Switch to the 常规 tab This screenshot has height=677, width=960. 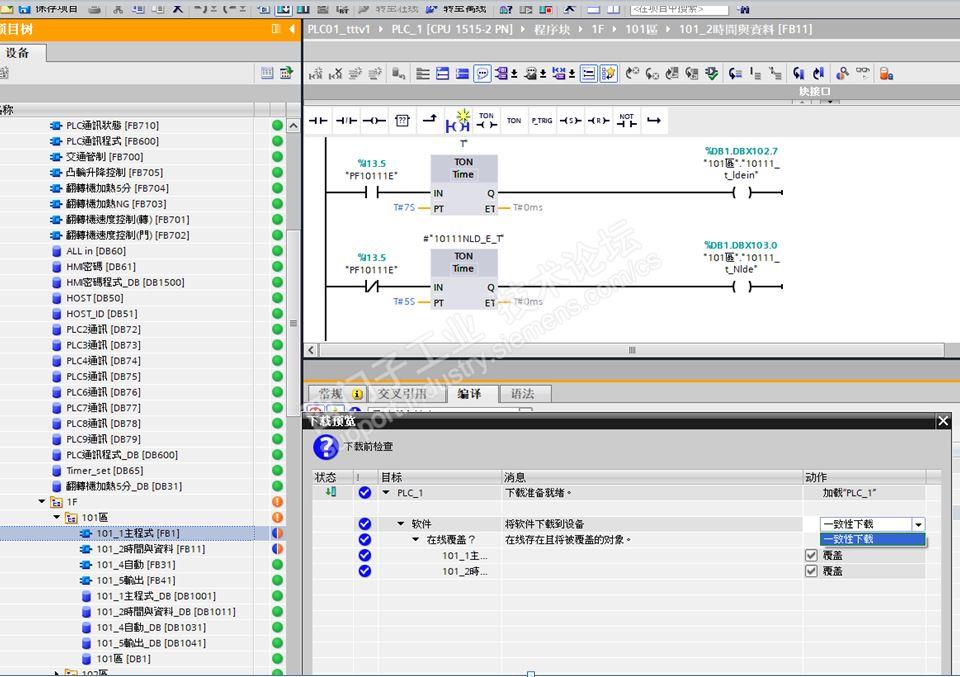point(336,394)
